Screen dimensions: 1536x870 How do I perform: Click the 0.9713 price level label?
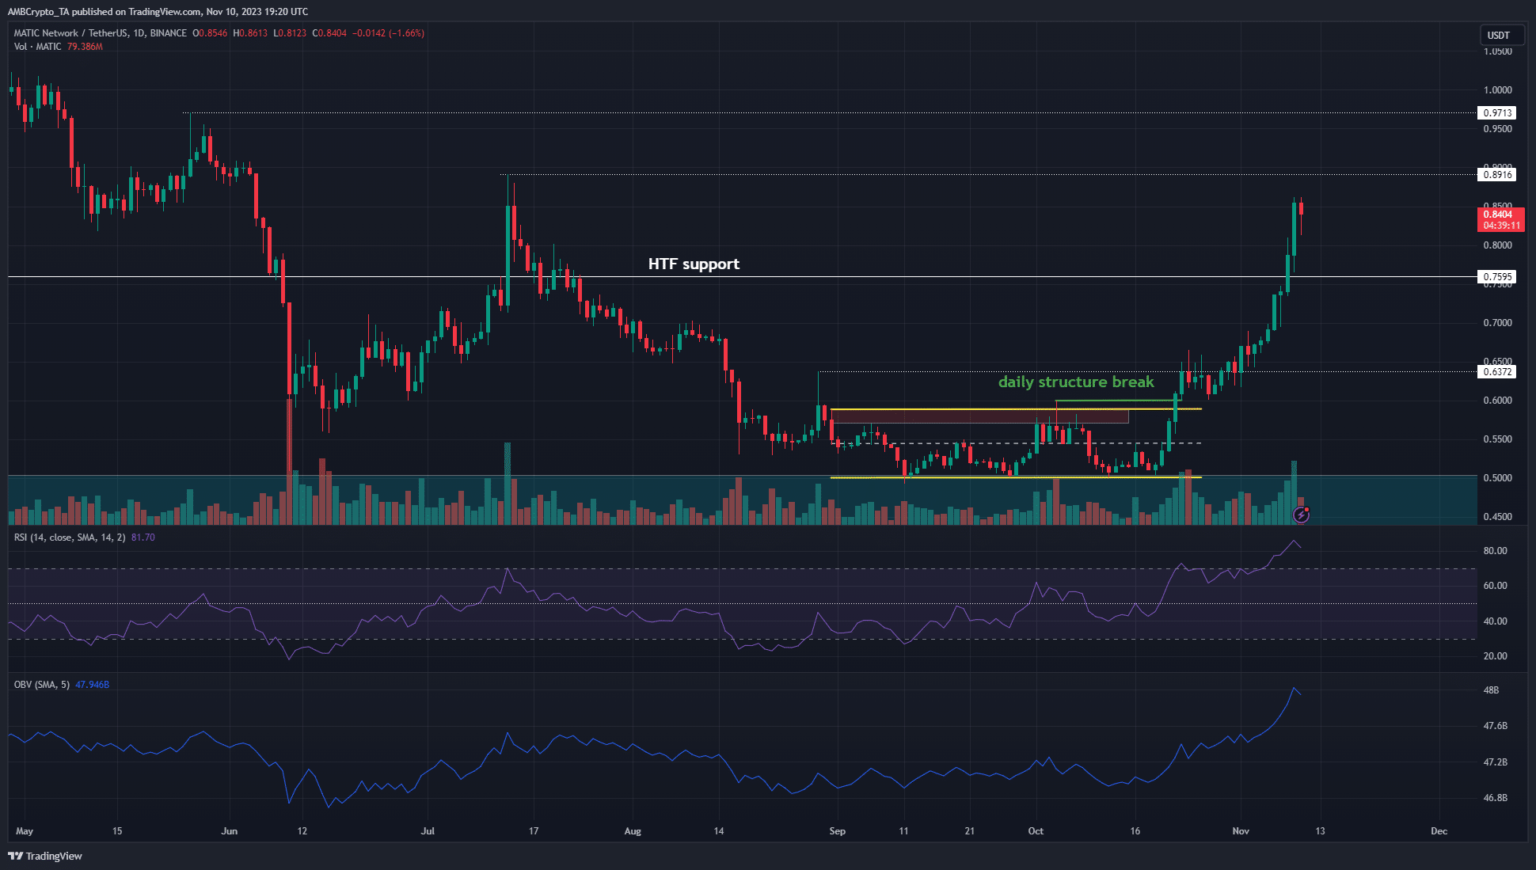1497,113
